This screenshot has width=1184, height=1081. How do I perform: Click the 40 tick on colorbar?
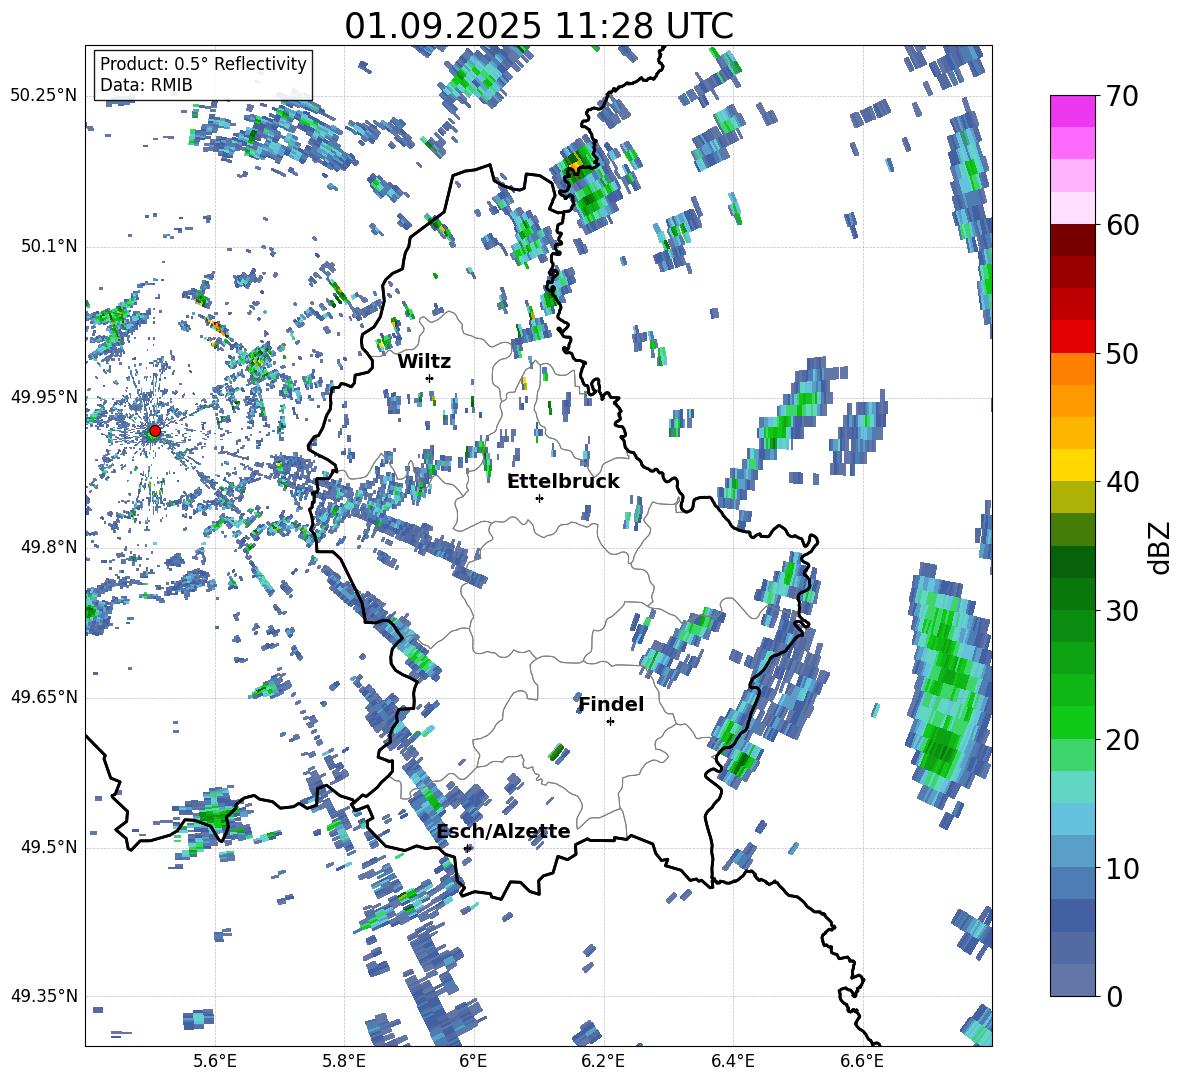[x=1122, y=482]
